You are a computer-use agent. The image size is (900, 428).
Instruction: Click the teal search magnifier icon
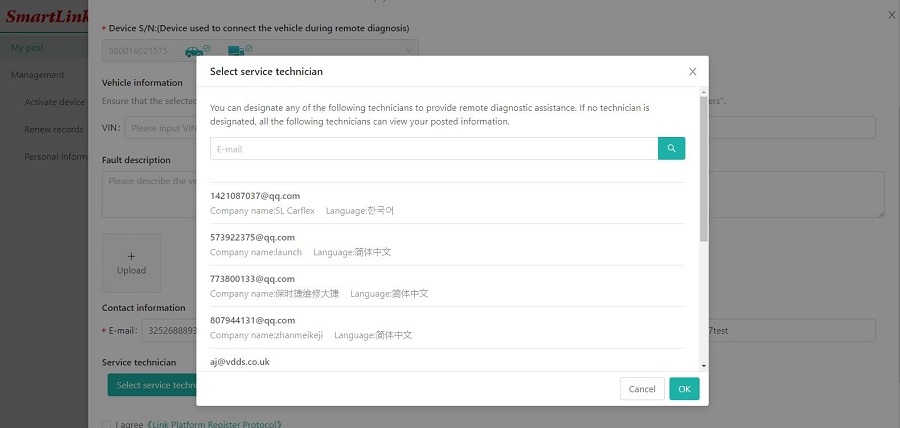(671, 149)
